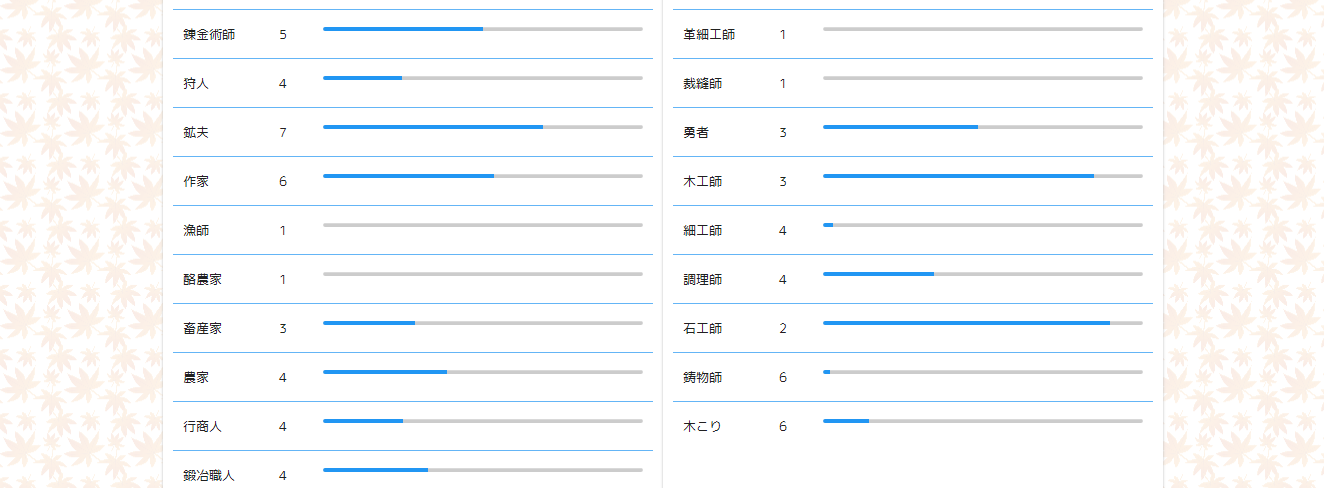Select the 農家 job label
The height and width of the screenshot is (488, 1324).
tap(196, 378)
